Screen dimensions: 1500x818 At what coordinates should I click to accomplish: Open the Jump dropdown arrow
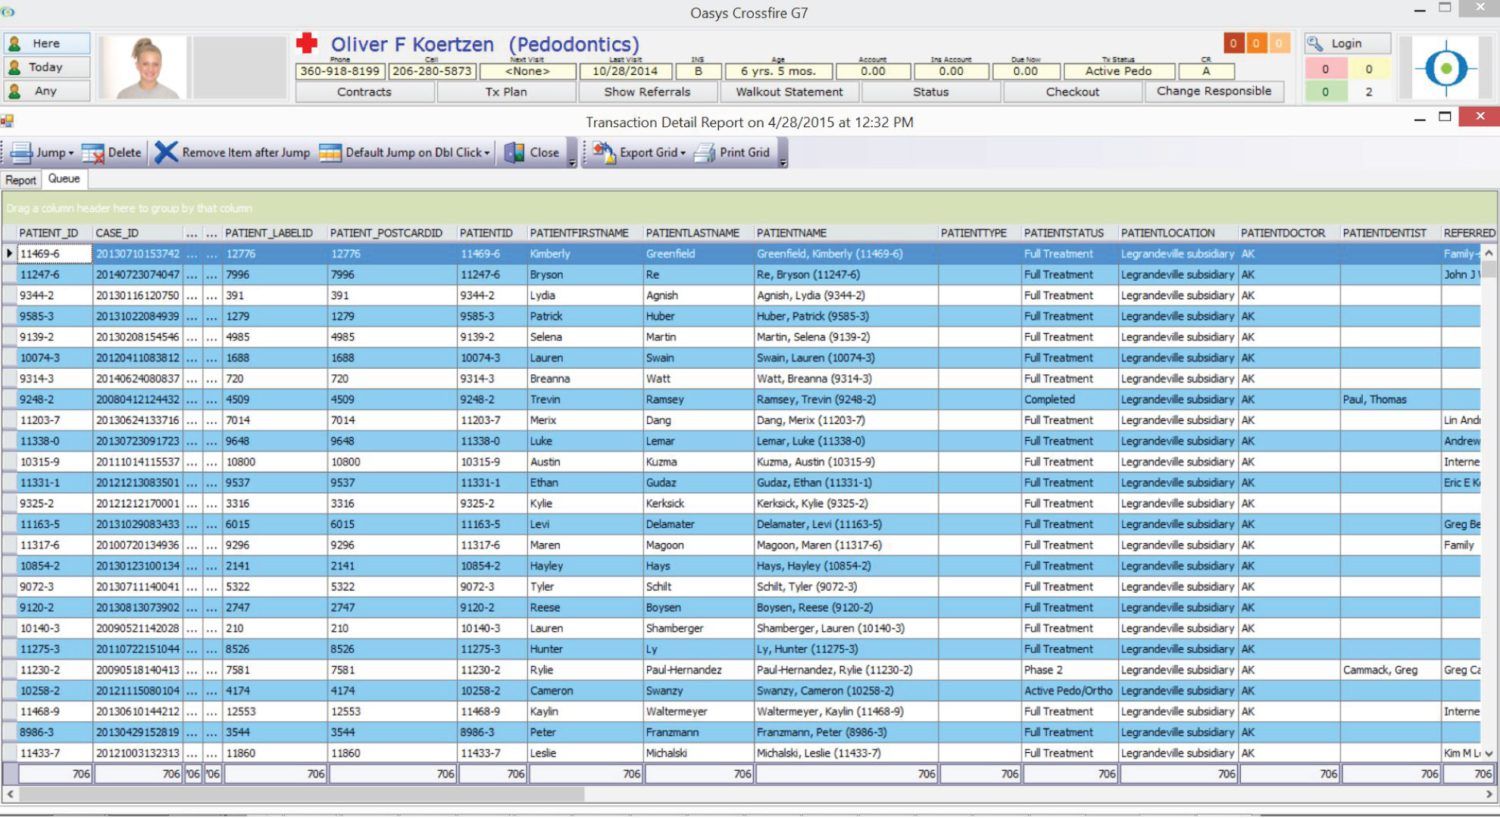(73, 152)
